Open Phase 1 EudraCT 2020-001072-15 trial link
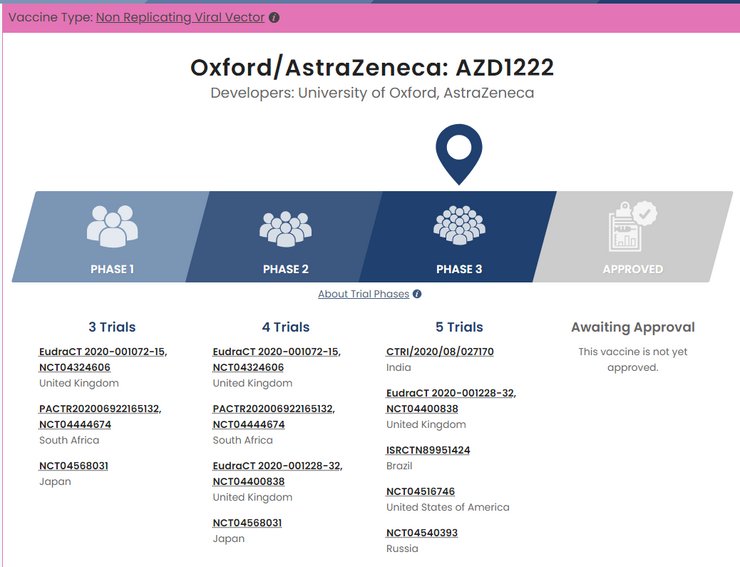The height and width of the screenshot is (567, 740). 103,352
